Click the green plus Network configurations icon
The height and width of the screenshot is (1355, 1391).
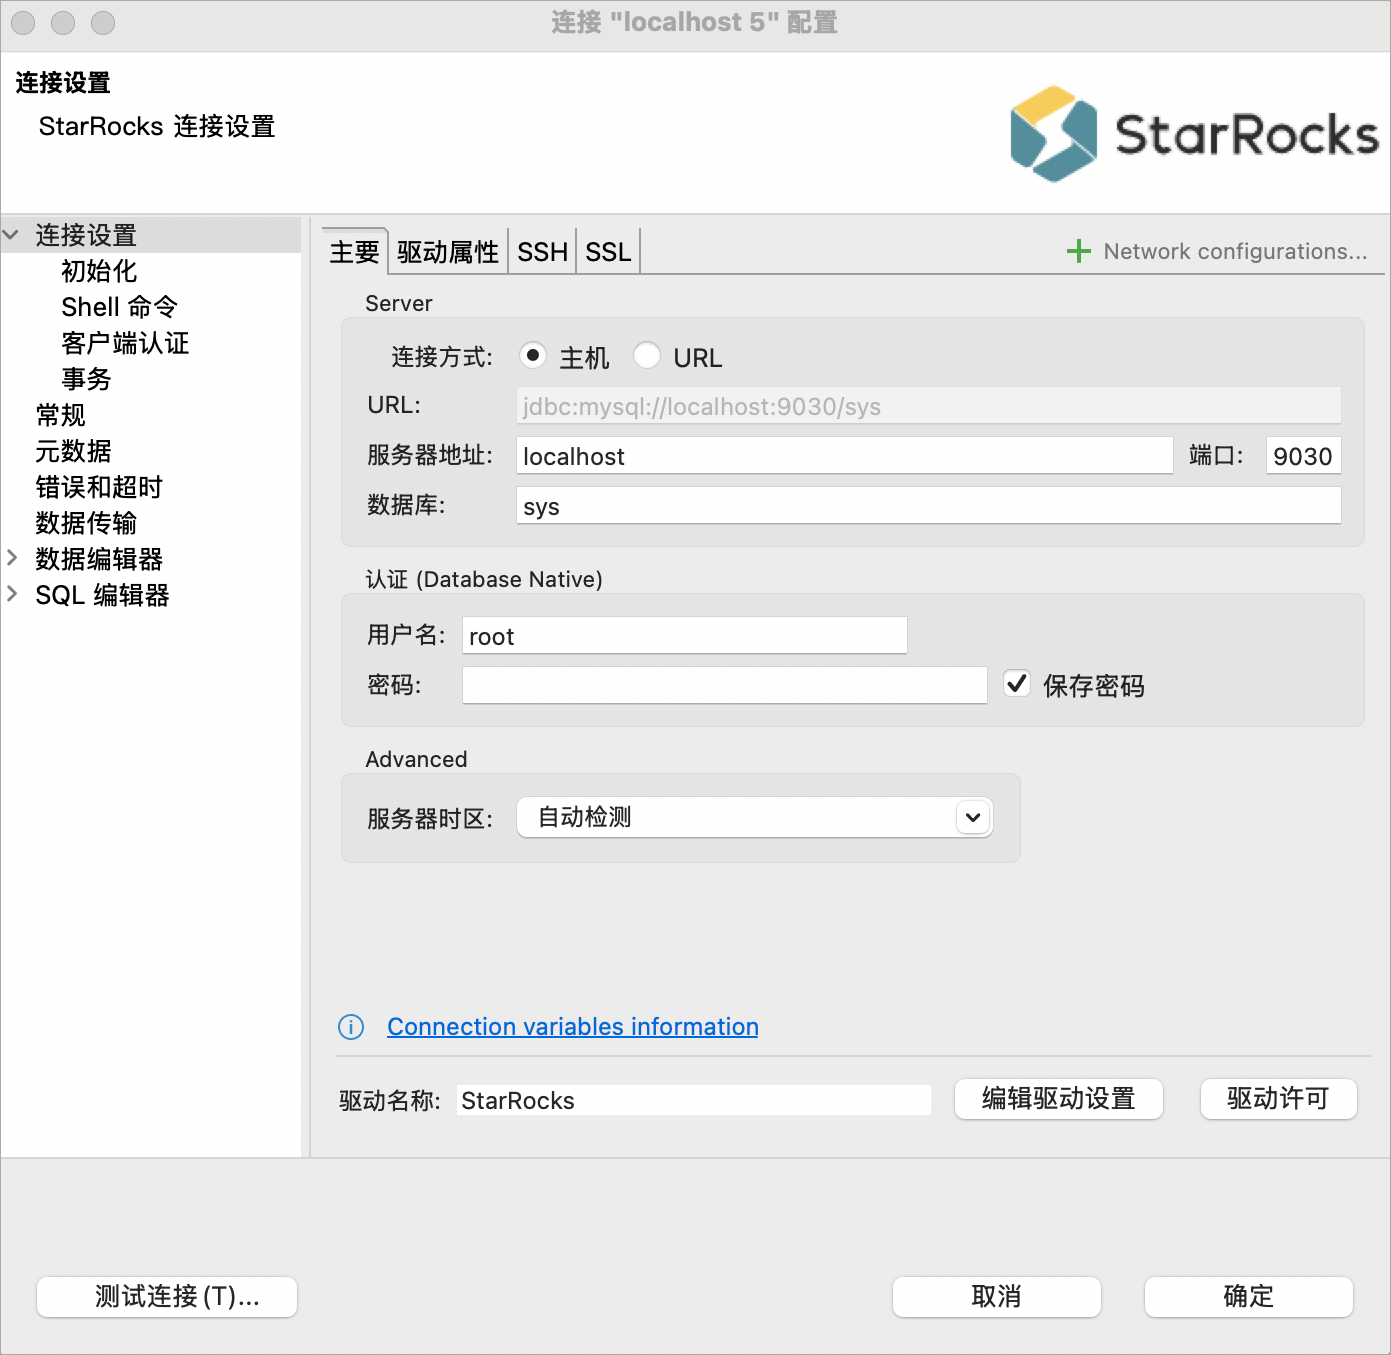coord(1078,251)
